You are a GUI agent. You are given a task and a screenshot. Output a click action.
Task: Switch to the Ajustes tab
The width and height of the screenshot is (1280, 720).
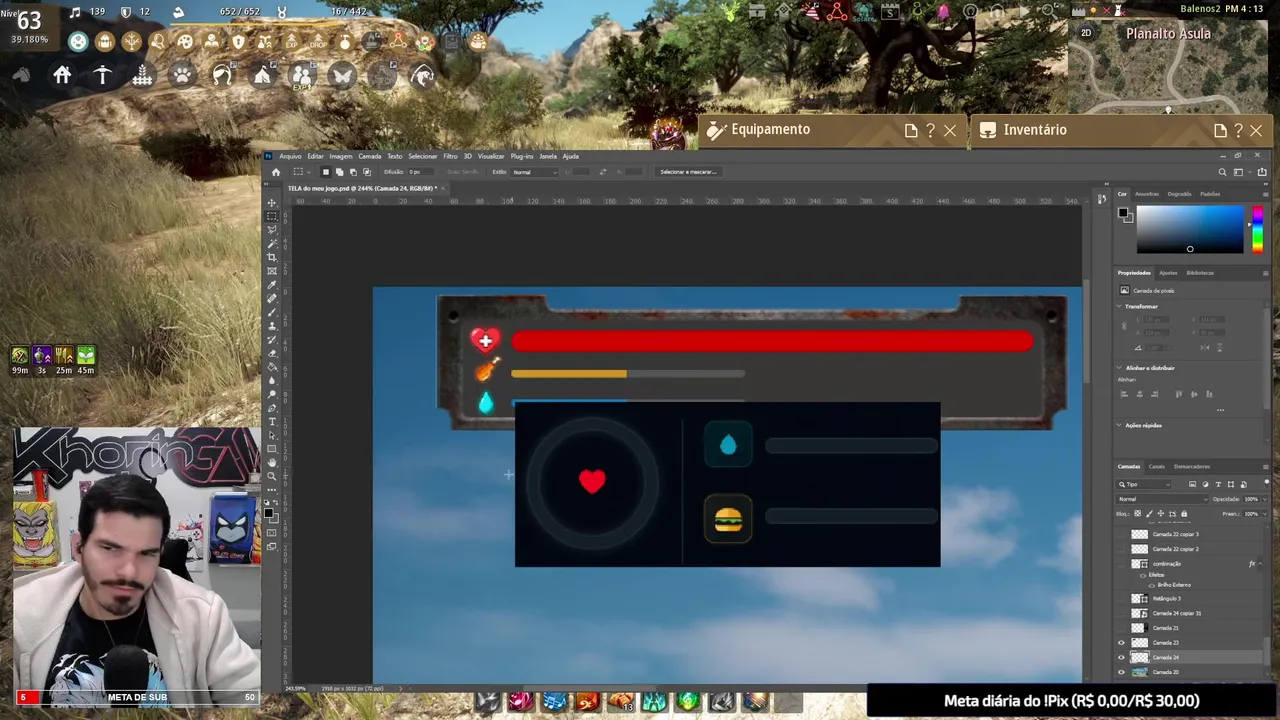point(1168,273)
